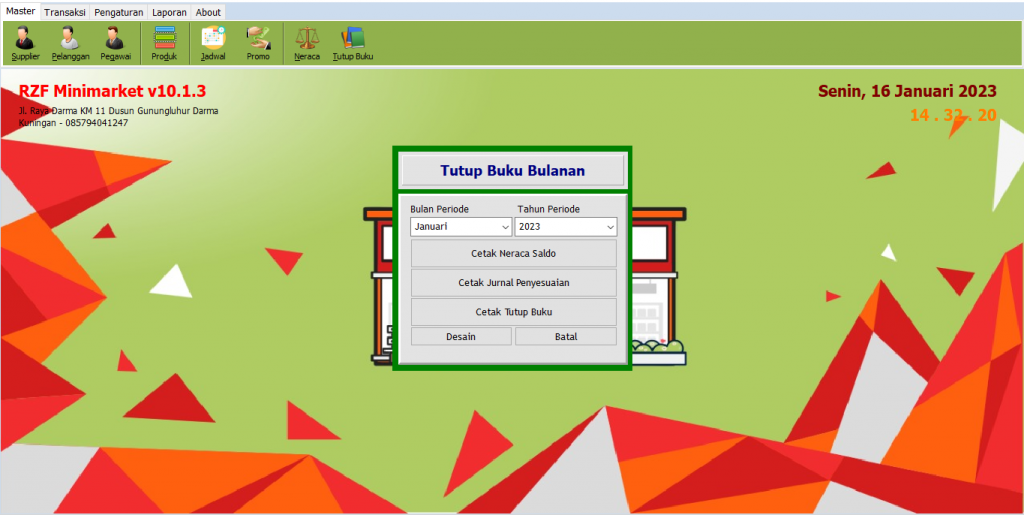Switch to the Laporan tab
This screenshot has height=515, width=1024.
[x=169, y=12]
